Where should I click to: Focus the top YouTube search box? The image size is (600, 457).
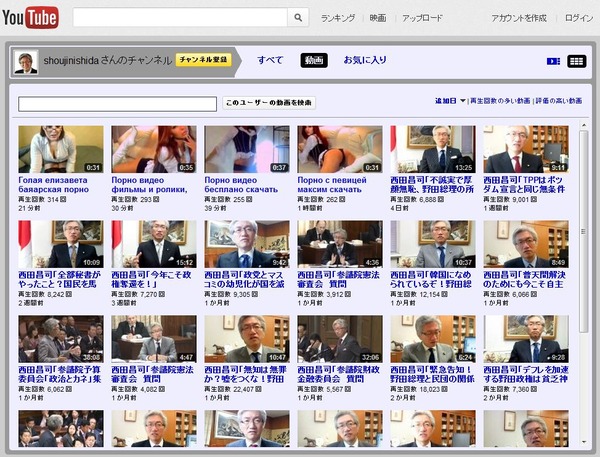[x=180, y=18]
